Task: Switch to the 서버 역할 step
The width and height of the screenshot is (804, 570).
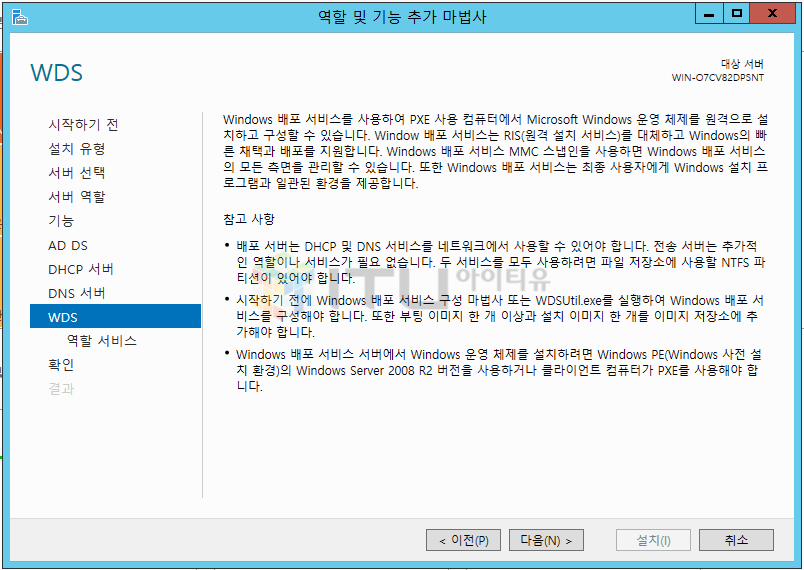Action: coord(77,196)
